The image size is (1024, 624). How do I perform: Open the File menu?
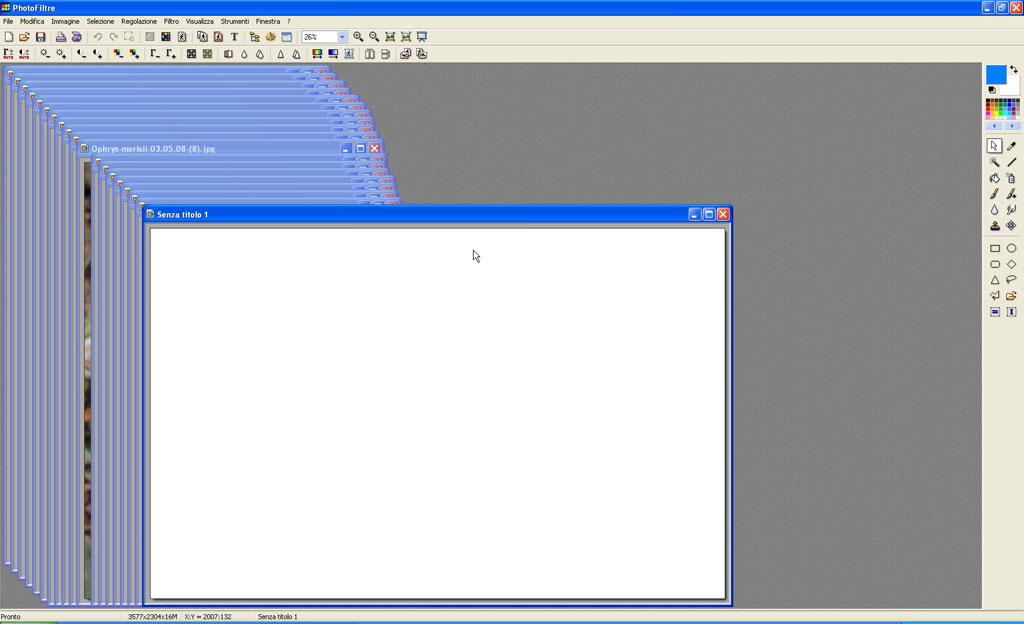[8, 22]
